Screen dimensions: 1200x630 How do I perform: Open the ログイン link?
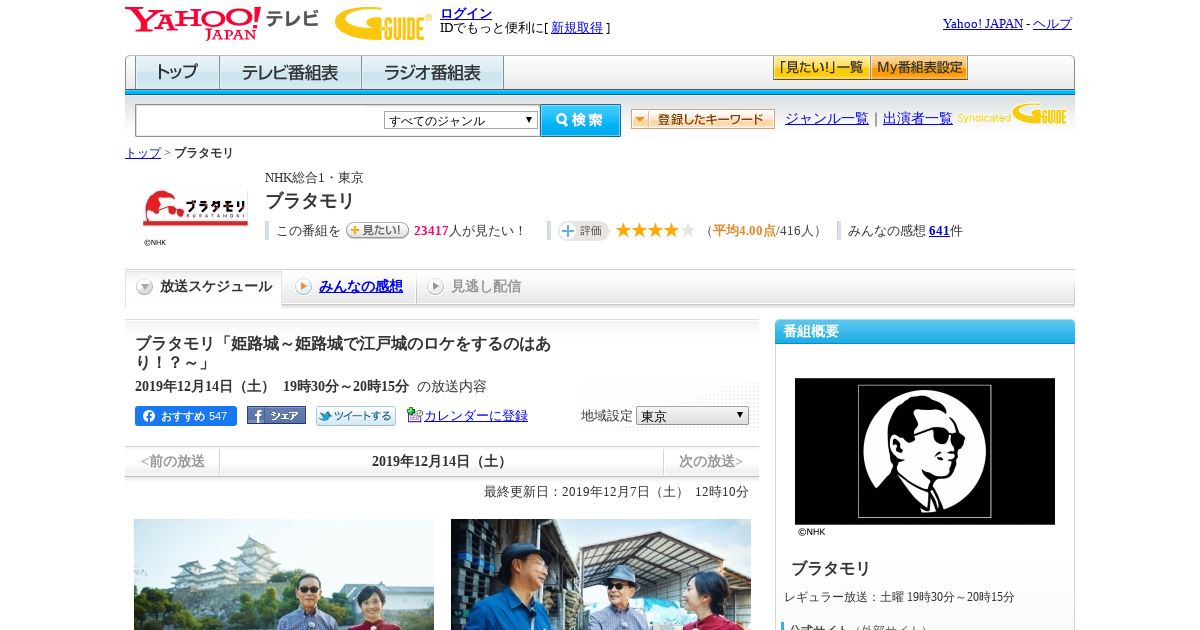466,13
